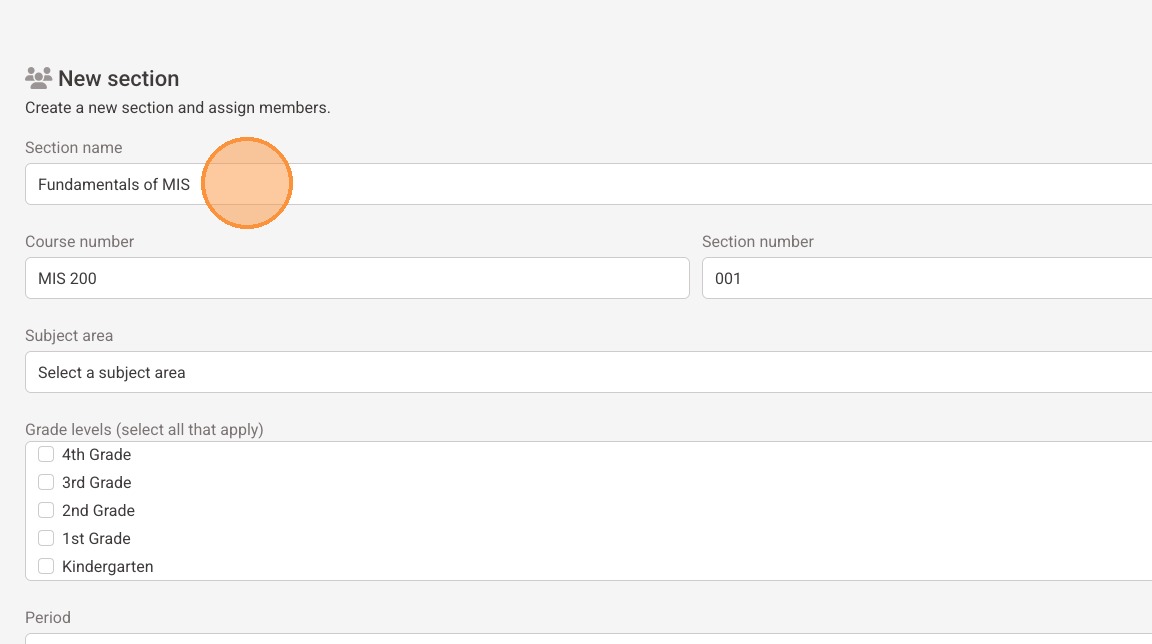
Task: Tick the 3rd Grade checkbox
Action: pyautogui.click(x=46, y=482)
